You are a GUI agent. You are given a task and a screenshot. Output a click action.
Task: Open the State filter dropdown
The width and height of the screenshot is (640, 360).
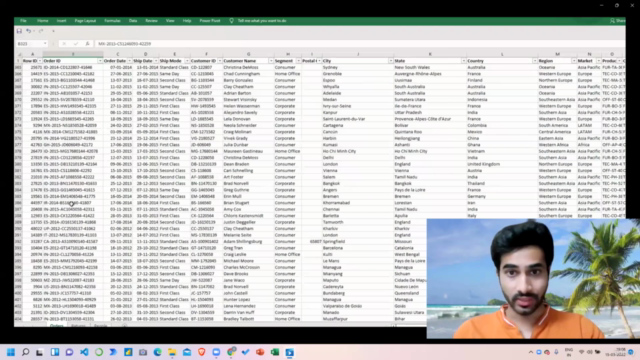[463, 61]
